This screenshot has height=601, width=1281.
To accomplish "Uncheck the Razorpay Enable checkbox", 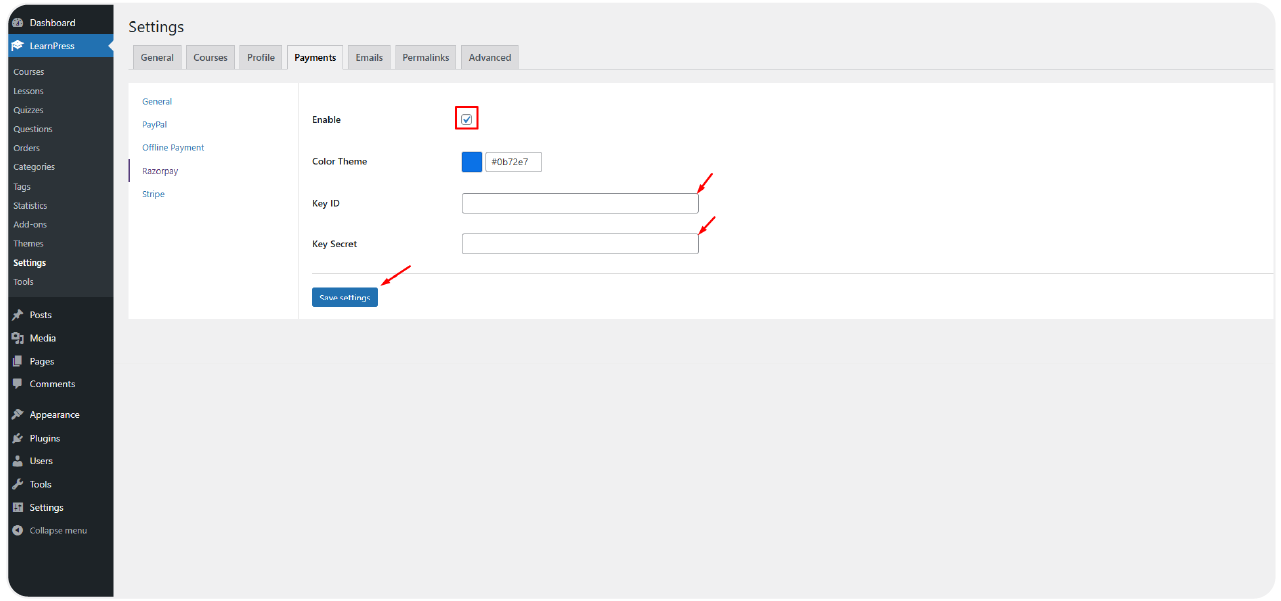I will click(466, 120).
